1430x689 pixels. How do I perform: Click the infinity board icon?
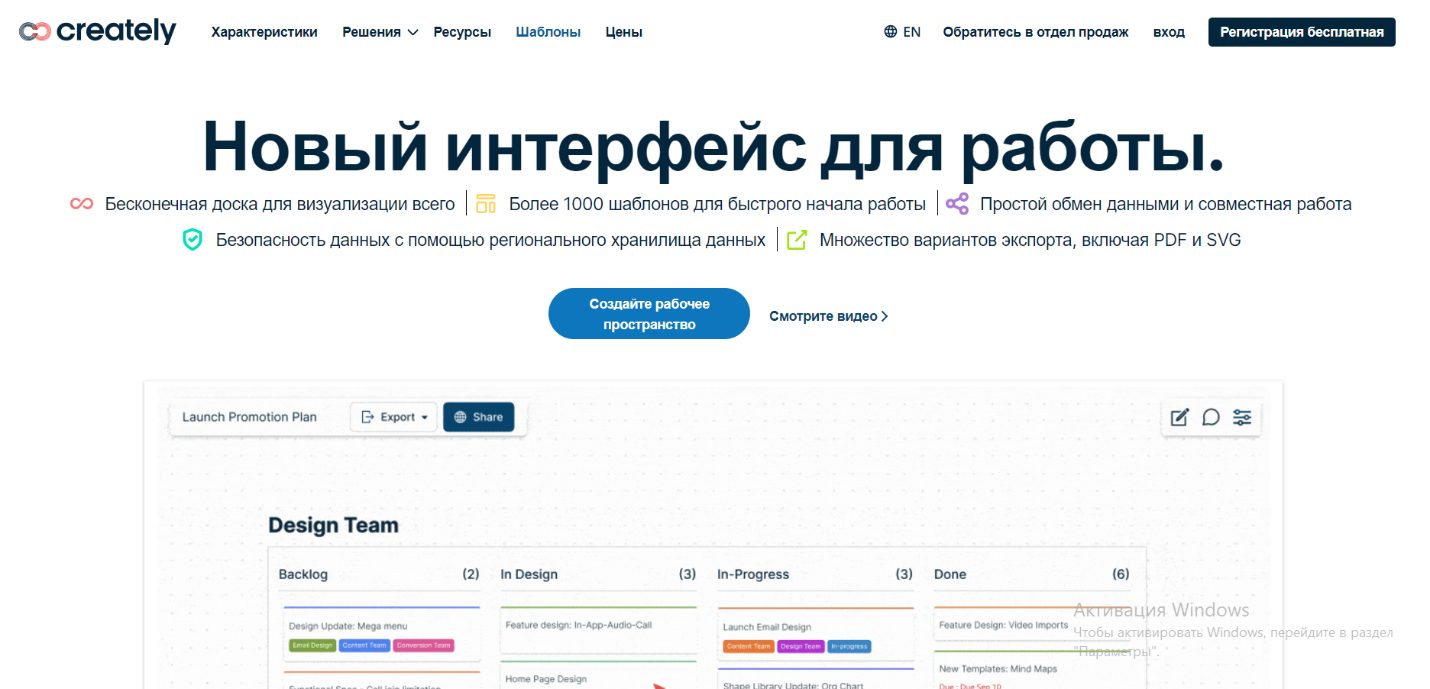pos(82,204)
